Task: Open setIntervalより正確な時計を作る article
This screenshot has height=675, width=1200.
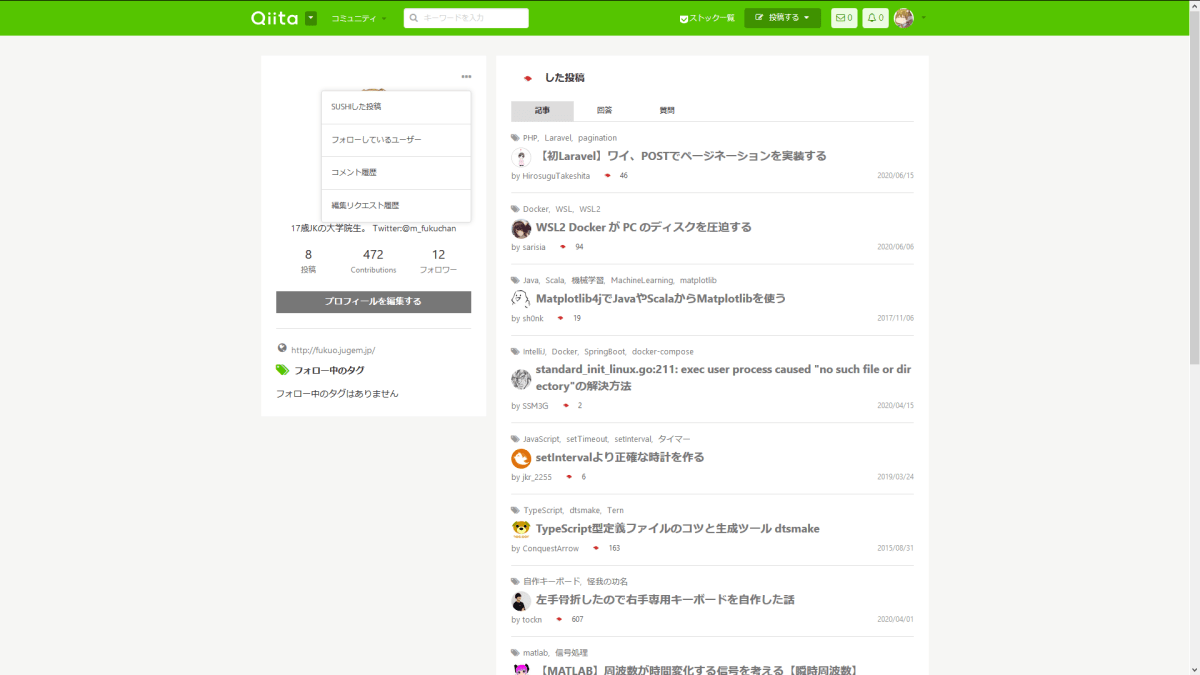Action: (620, 457)
